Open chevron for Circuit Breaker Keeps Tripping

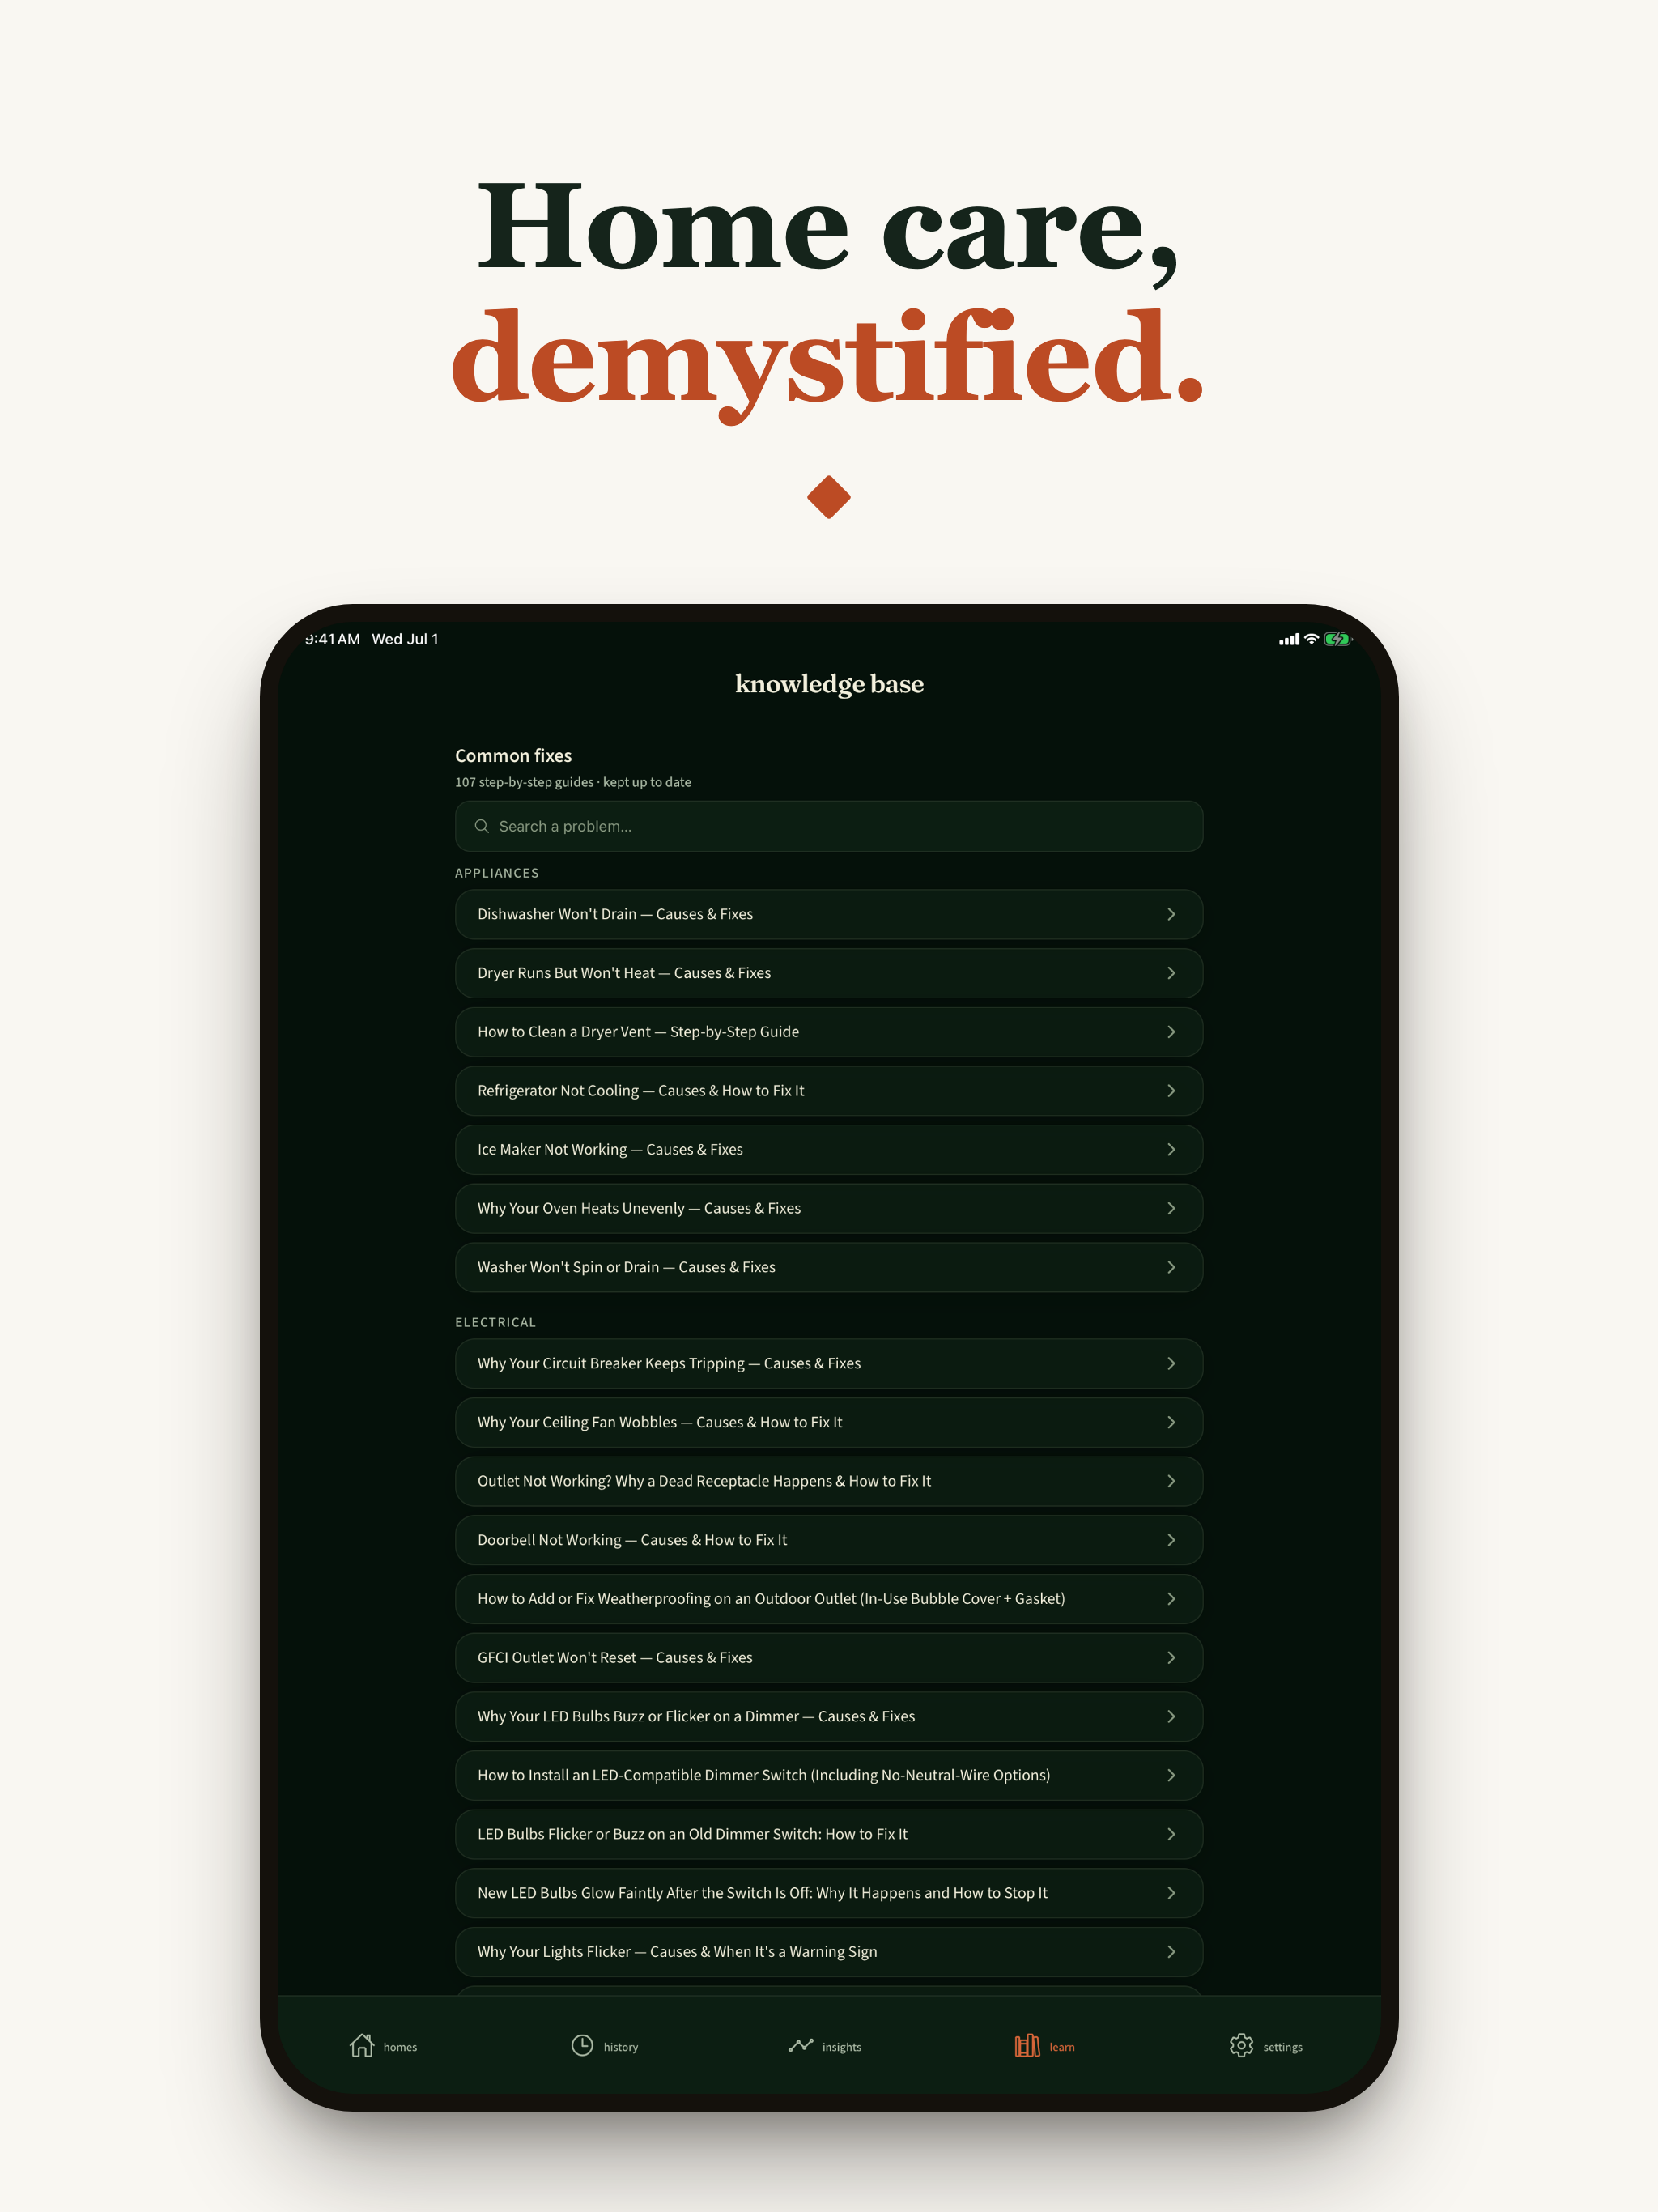pos(1171,1364)
